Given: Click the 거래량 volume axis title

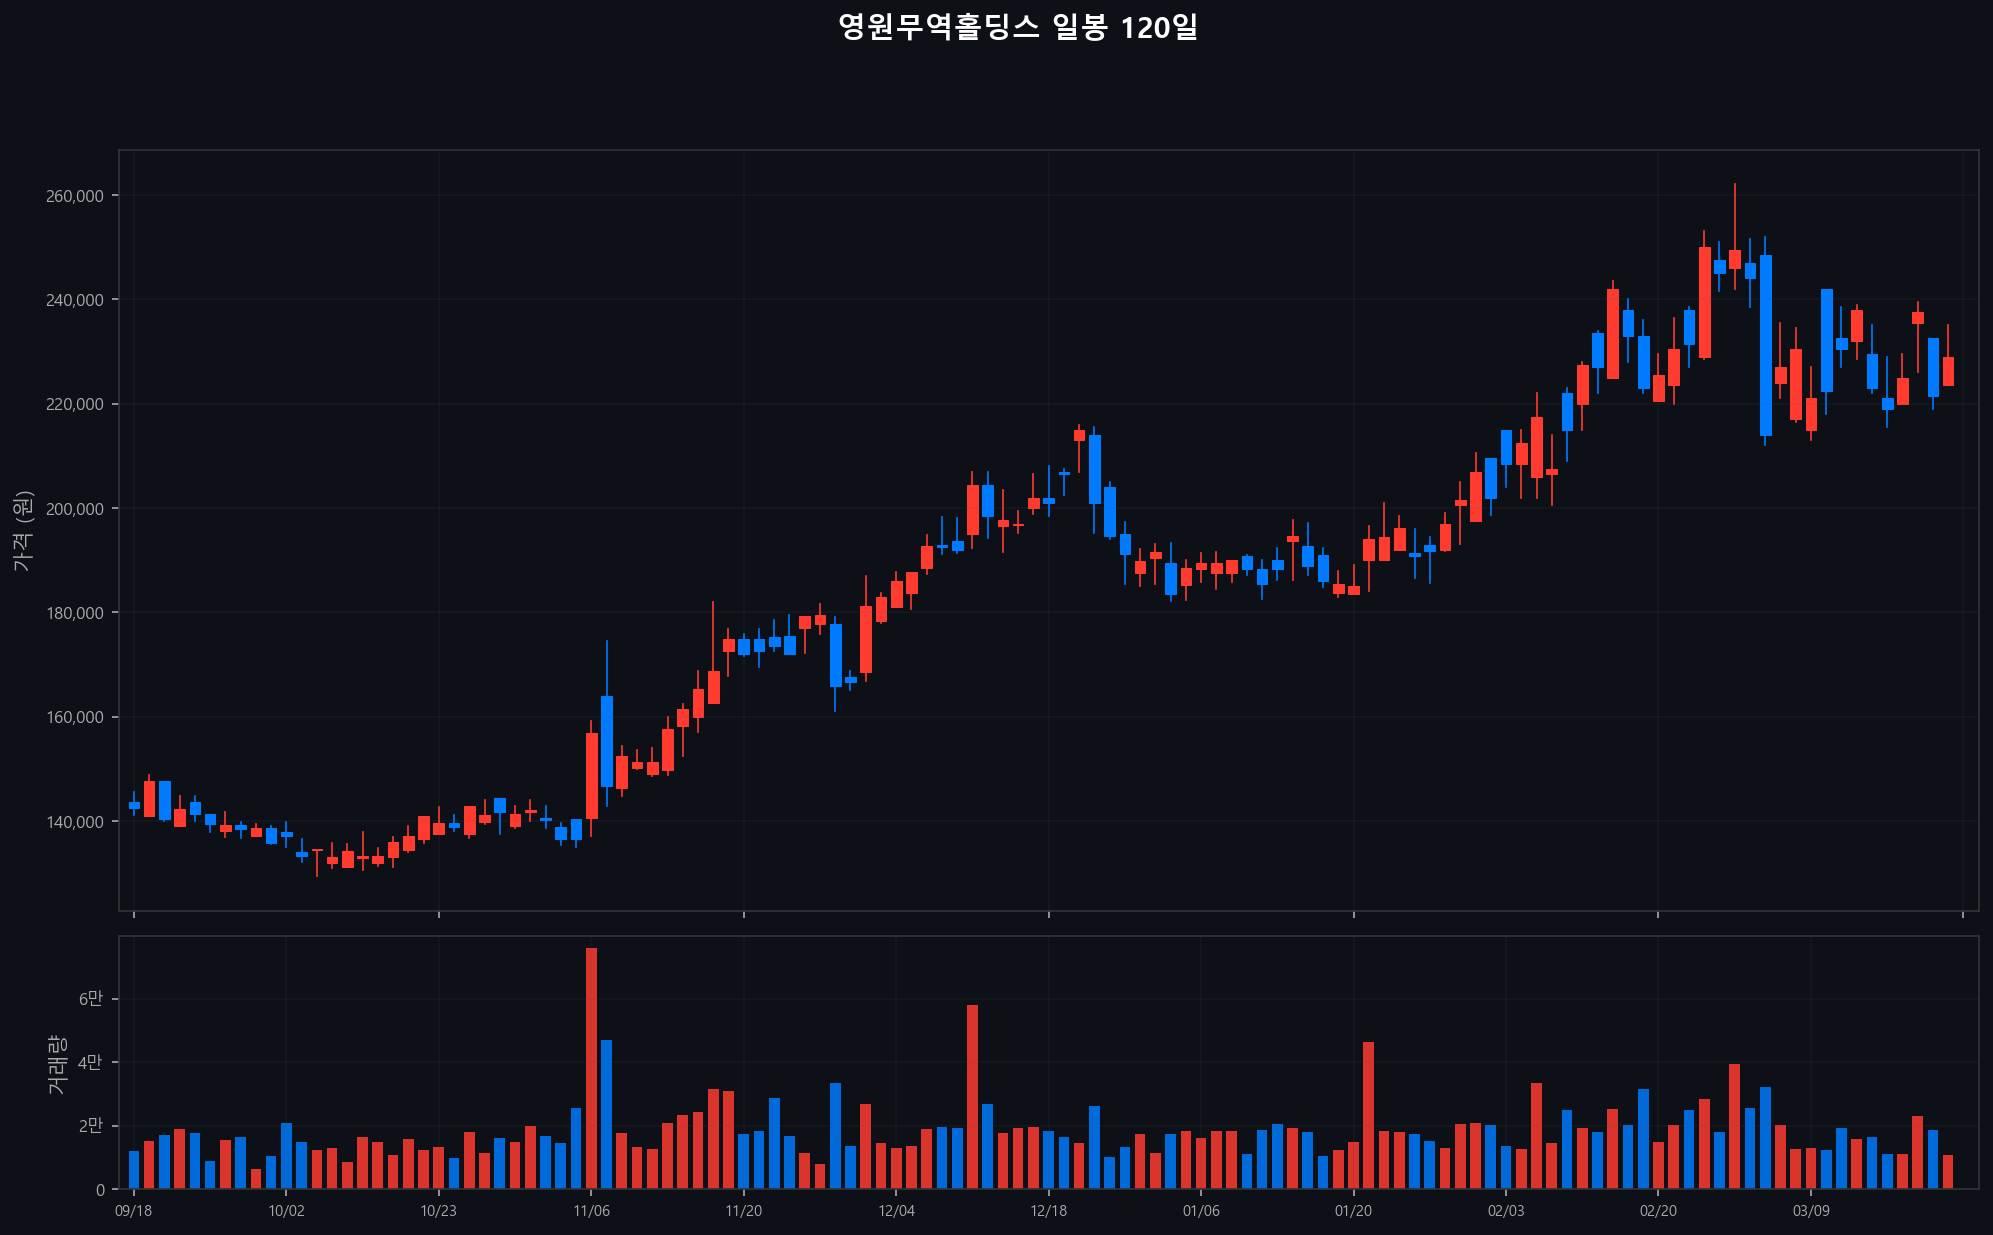Looking at the screenshot, I should tap(56, 1063).
